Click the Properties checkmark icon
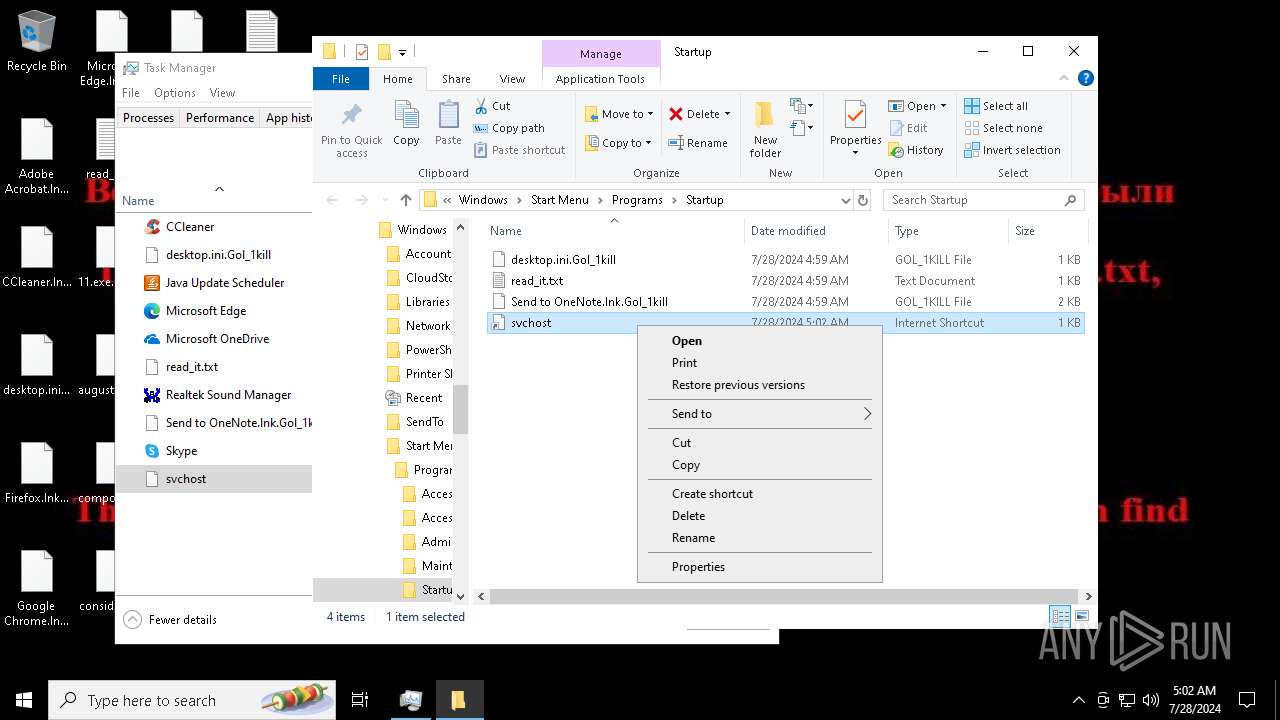The image size is (1280, 720). coord(855,114)
